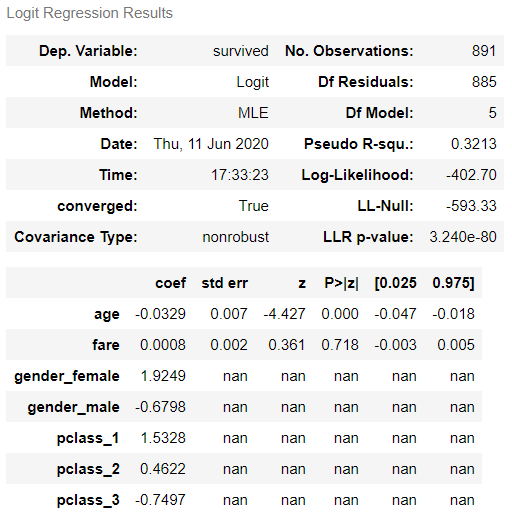Click age std err 0.007
Screen dimensions: 512x513
[x=229, y=314]
